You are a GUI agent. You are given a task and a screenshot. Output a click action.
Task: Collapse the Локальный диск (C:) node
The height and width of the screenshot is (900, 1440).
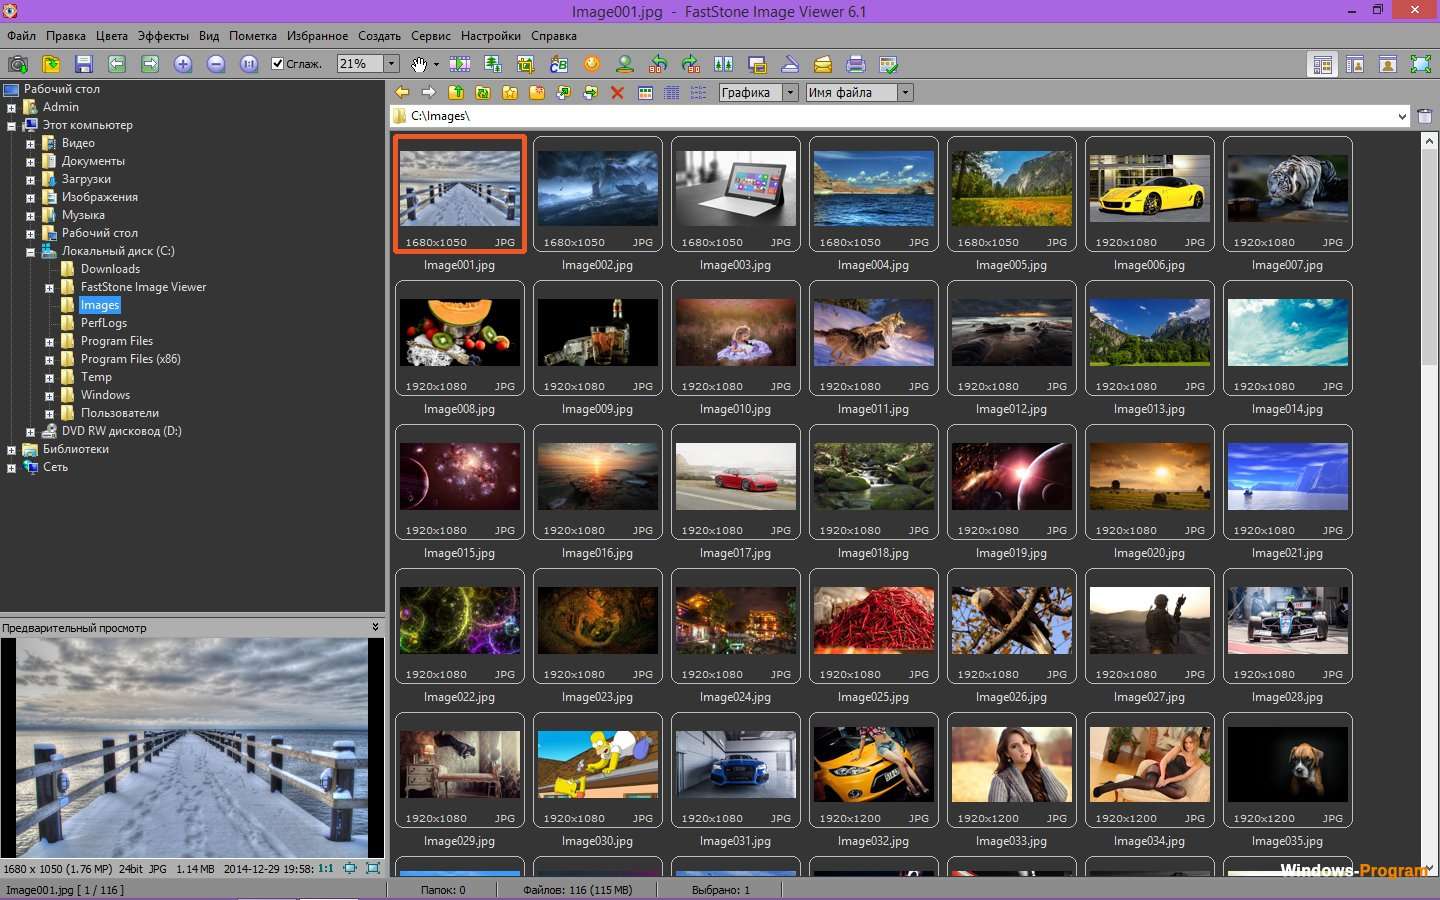[x=30, y=252]
